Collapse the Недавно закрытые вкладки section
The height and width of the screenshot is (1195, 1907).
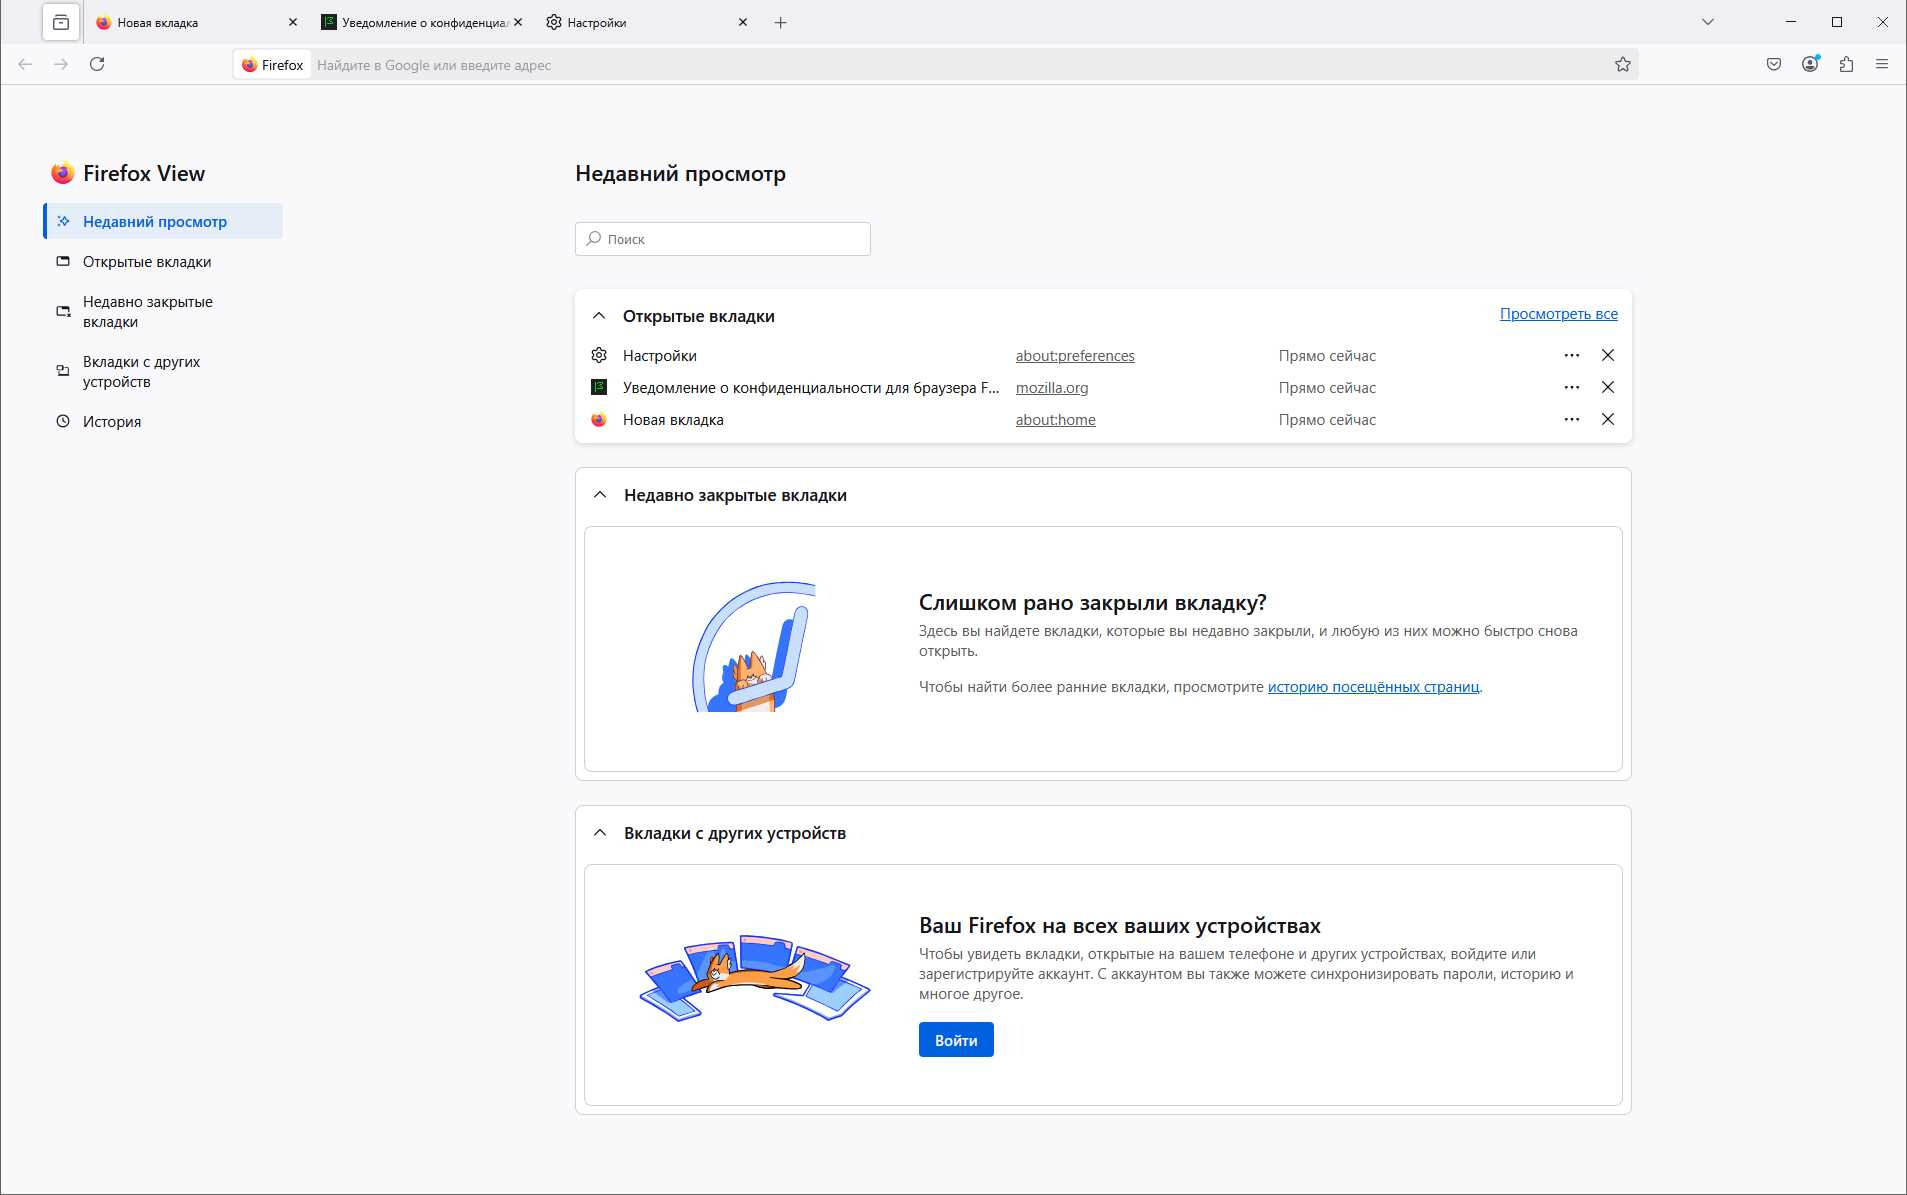tap(600, 495)
